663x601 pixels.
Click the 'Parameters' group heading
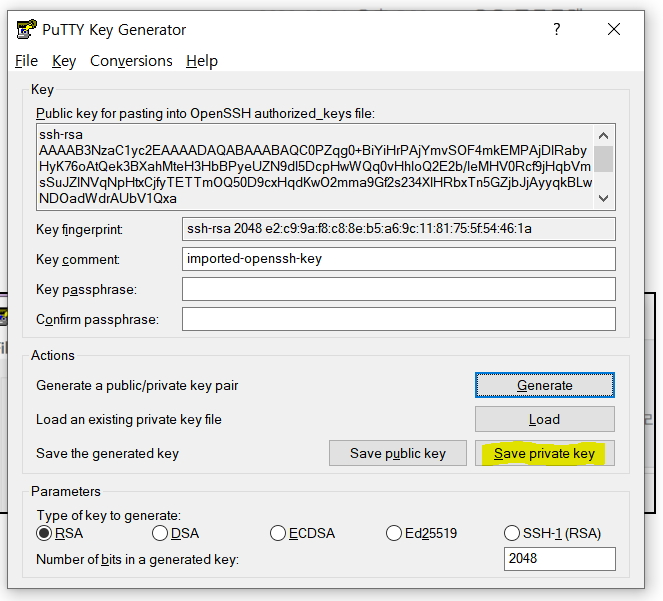pos(66,491)
